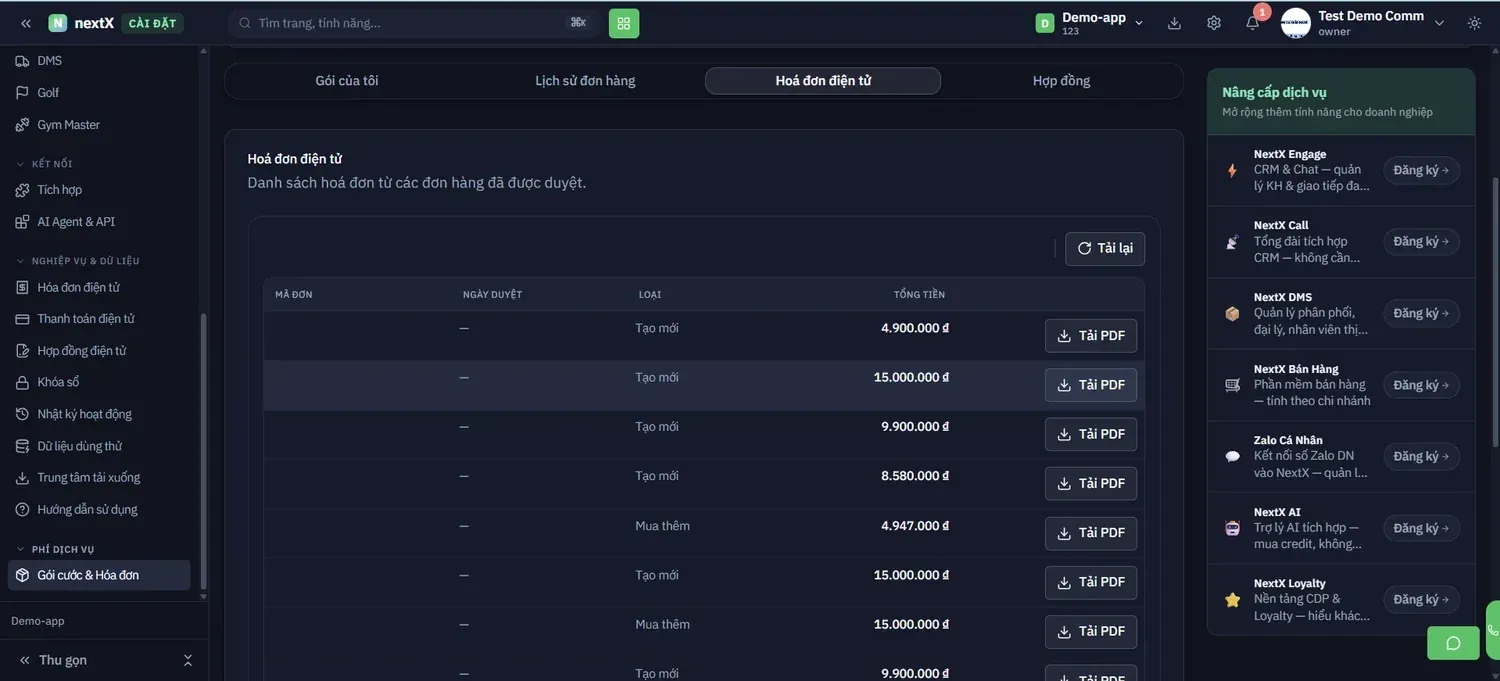Click the Tải lại reload button
This screenshot has width=1500, height=681.
coord(1105,249)
